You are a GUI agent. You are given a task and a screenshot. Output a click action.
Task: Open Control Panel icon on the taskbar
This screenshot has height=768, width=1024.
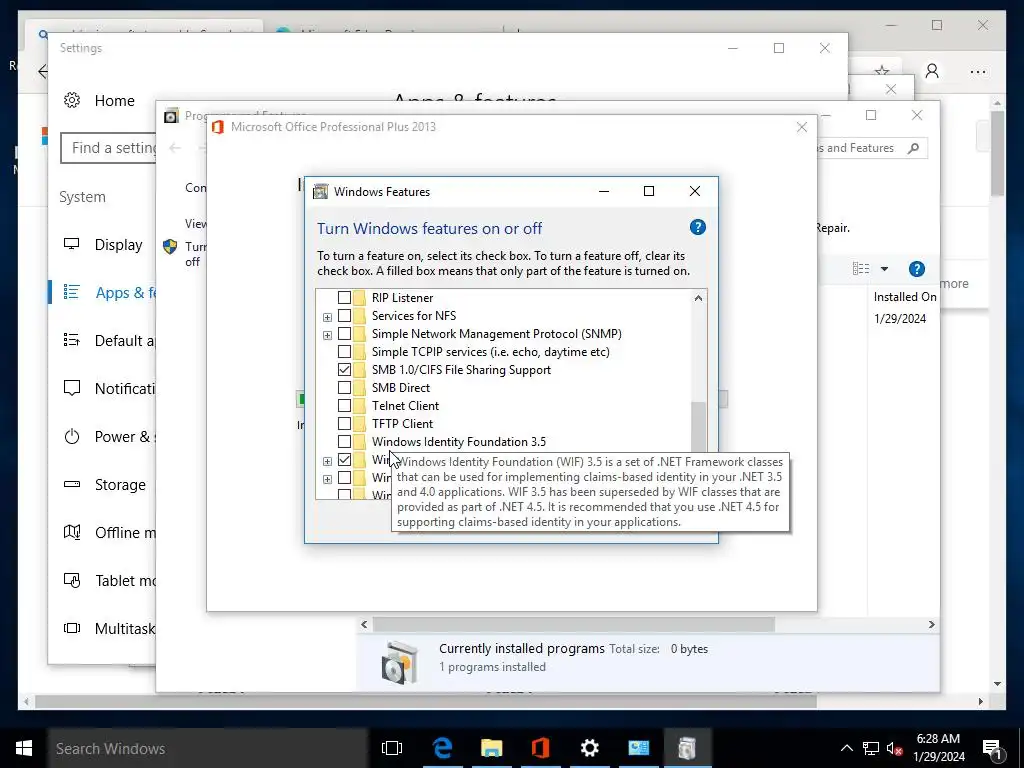coord(638,748)
